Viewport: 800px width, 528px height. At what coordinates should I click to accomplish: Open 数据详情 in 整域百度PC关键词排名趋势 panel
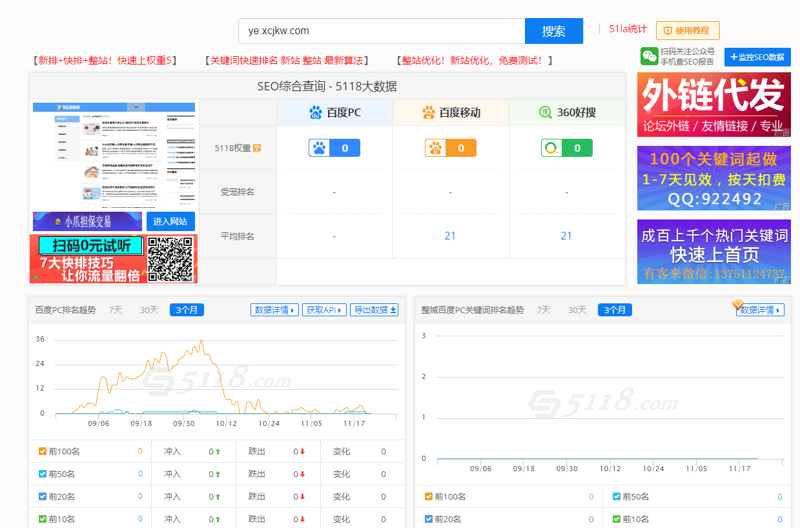pyautogui.click(x=760, y=310)
